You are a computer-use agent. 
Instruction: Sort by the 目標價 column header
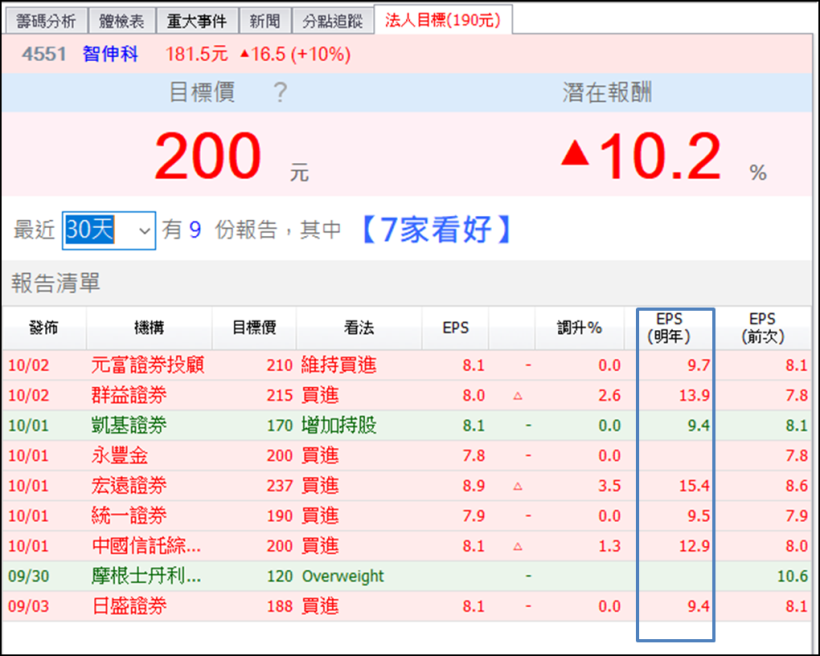pyautogui.click(x=254, y=328)
